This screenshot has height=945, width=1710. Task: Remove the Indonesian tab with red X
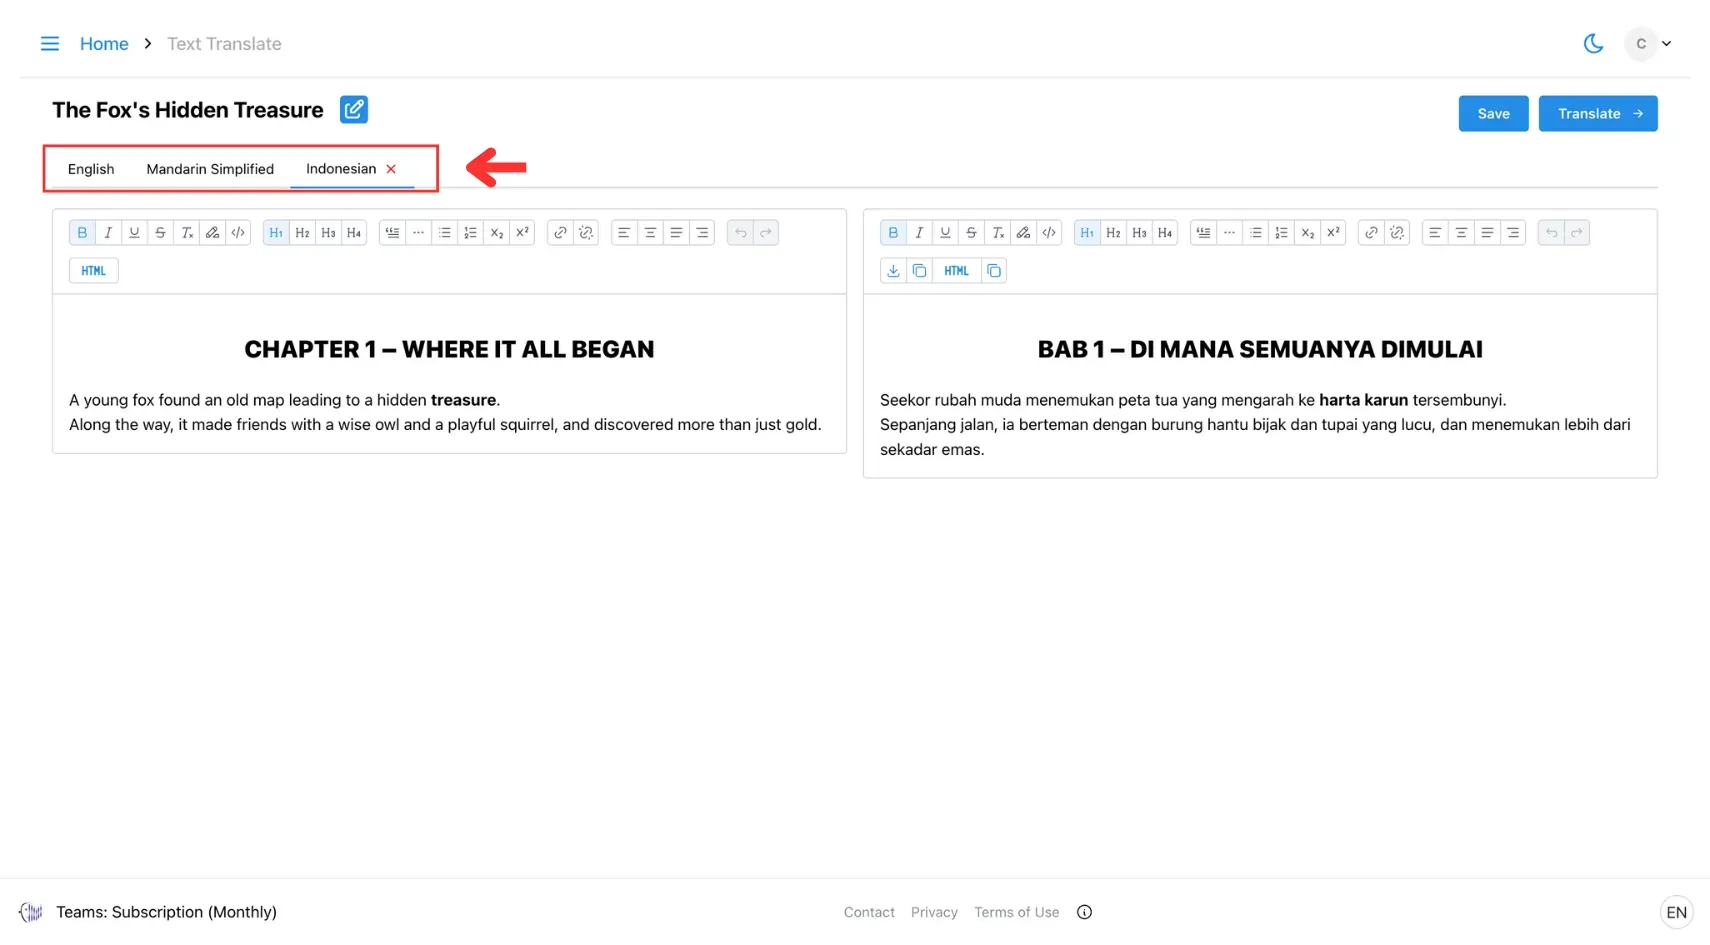pos(391,169)
